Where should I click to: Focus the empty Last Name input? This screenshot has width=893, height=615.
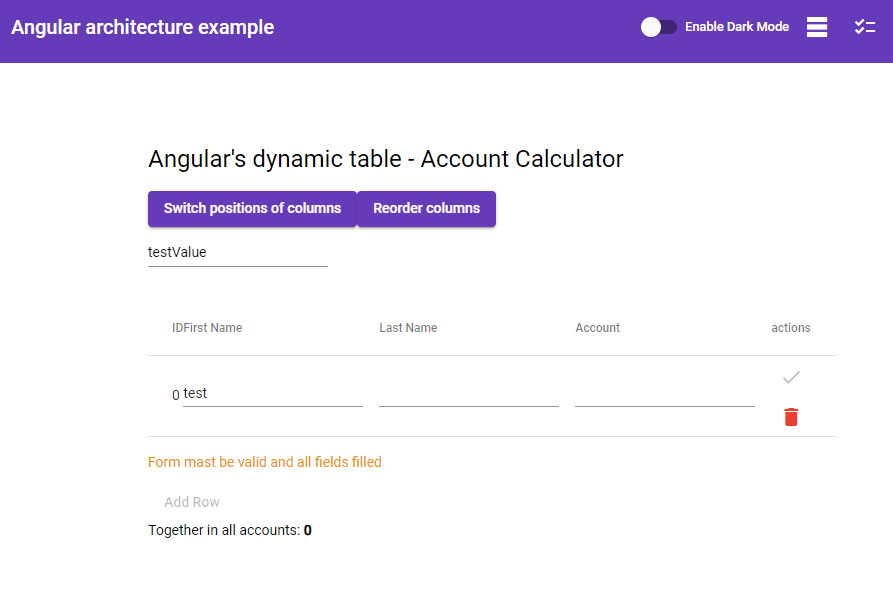[468, 397]
